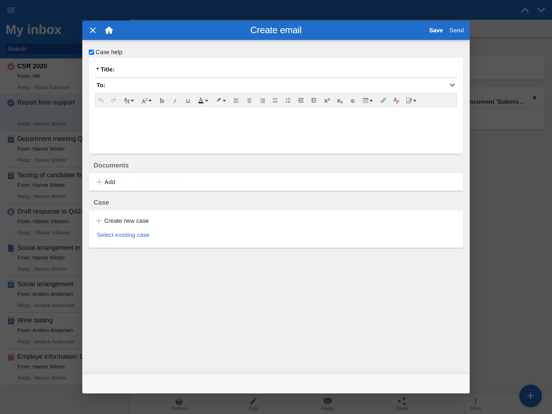Align text right

coord(262,101)
